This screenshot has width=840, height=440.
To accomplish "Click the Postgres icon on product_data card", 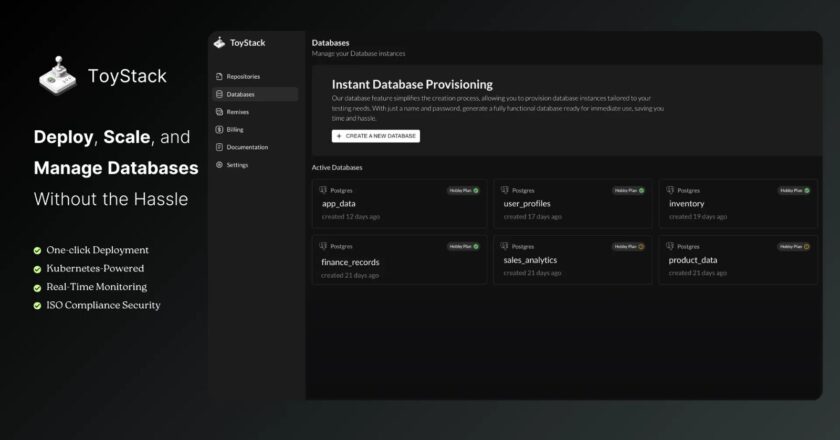I will tap(670, 246).
